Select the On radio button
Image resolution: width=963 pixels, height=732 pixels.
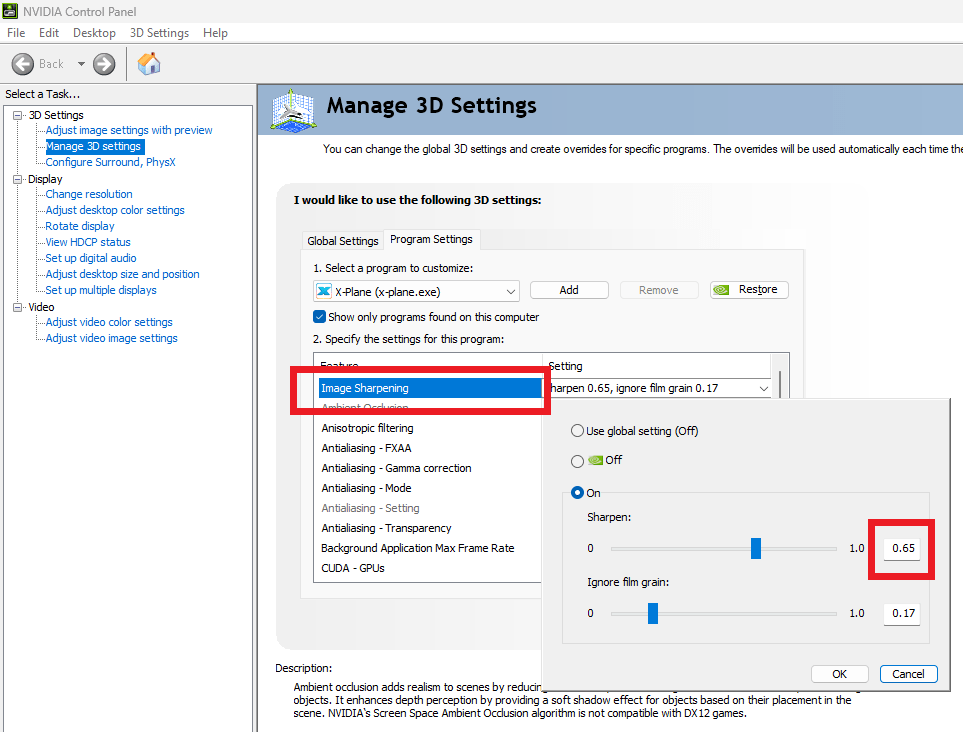click(x=577, y=493)
